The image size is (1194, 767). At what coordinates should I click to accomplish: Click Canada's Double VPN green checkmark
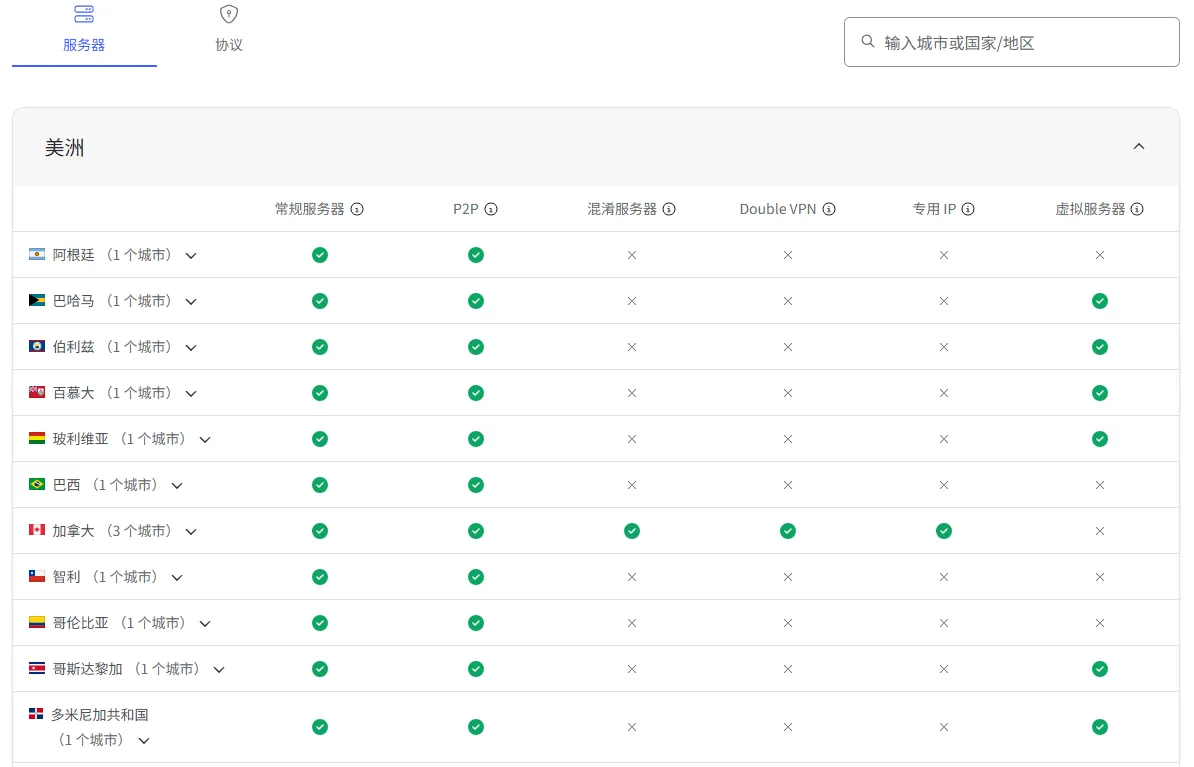point(788,531)
